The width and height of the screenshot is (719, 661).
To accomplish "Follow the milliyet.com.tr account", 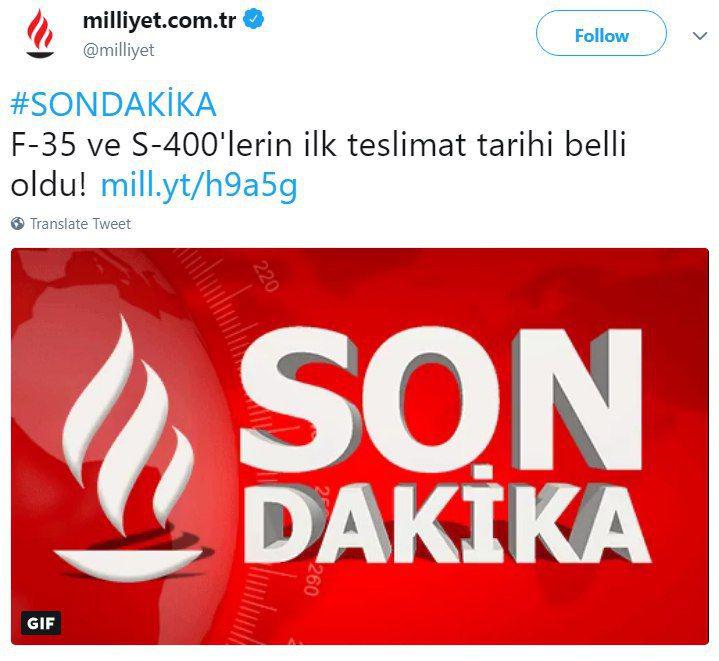I will (x=601, y=33).
